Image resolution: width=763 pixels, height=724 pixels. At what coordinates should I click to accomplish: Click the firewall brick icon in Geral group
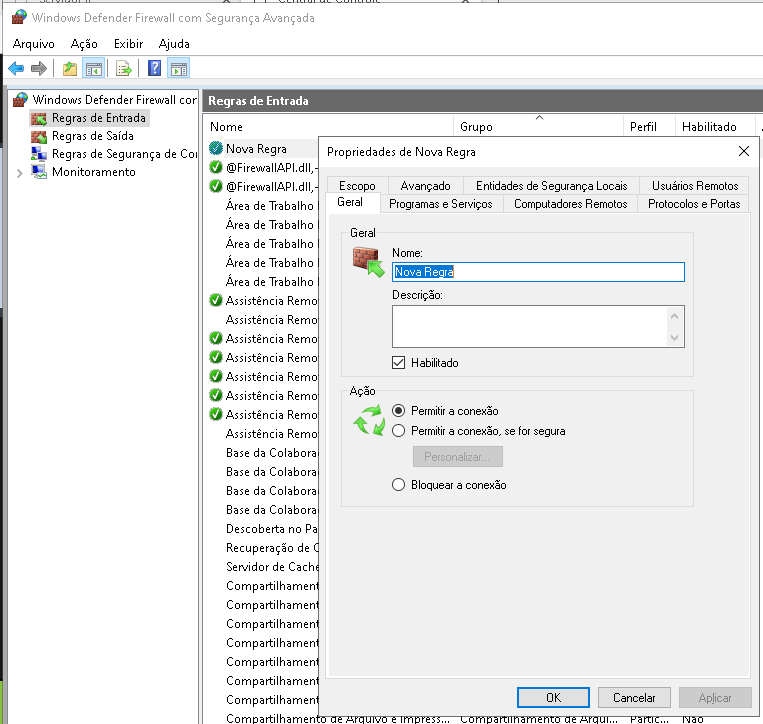[x=368, y=262]
